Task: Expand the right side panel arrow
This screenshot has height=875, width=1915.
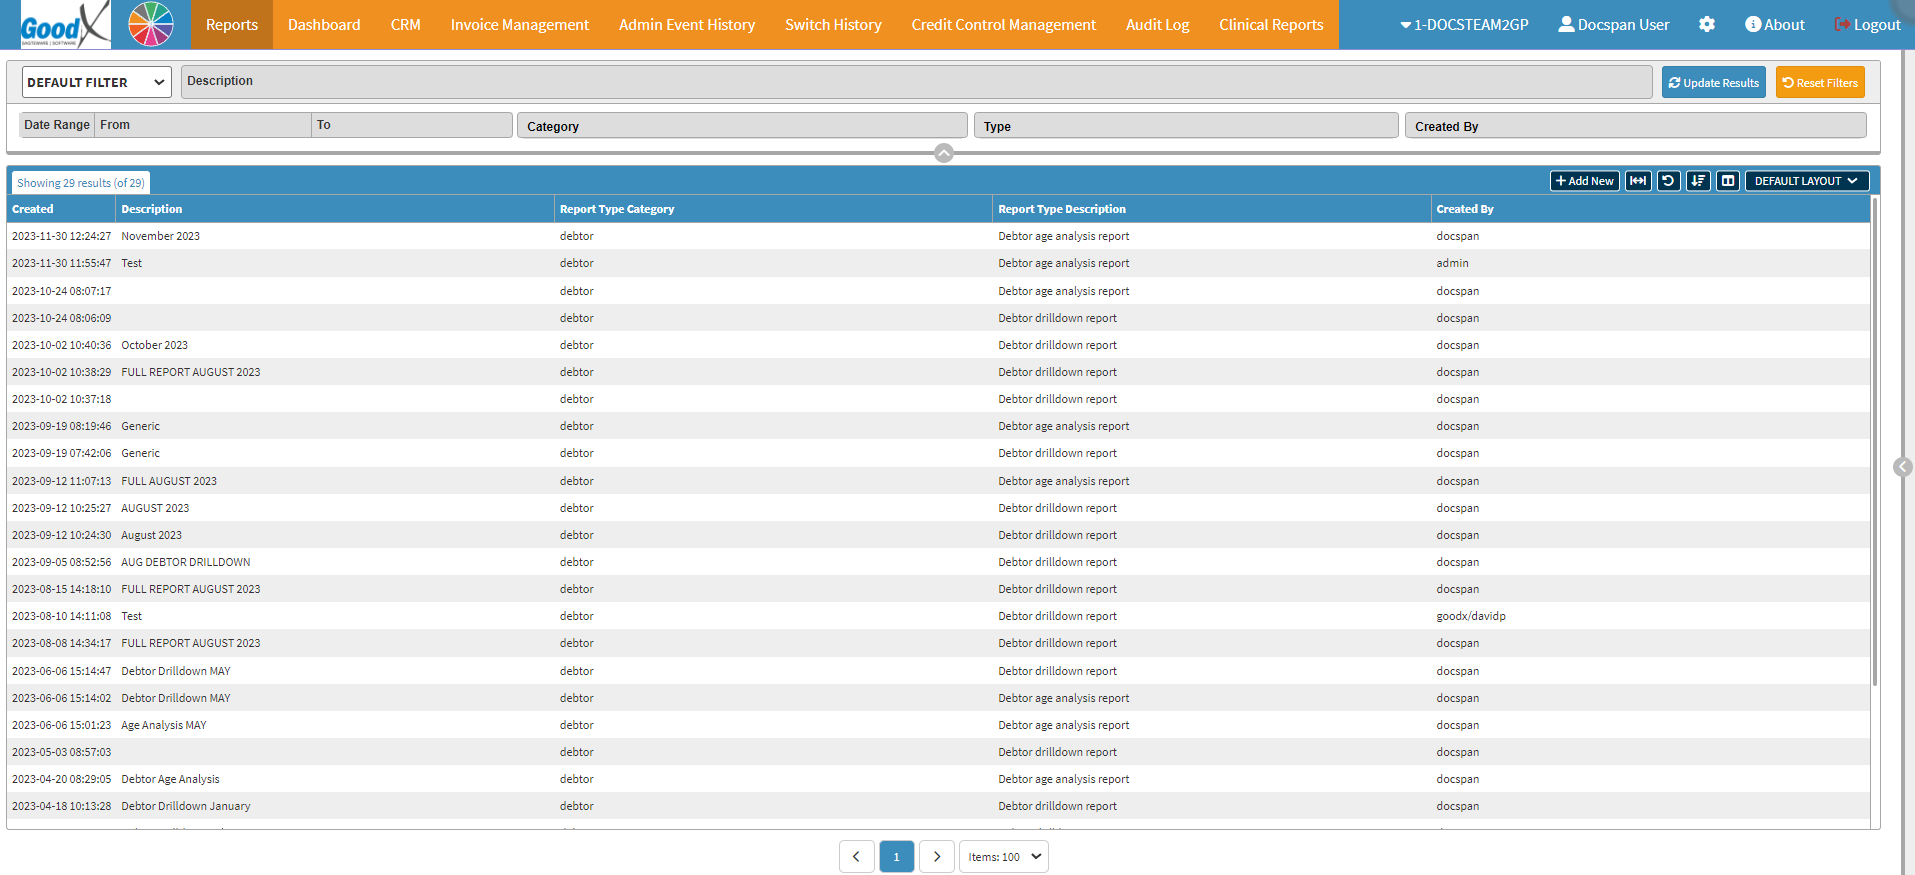Action: [1902, 467]
